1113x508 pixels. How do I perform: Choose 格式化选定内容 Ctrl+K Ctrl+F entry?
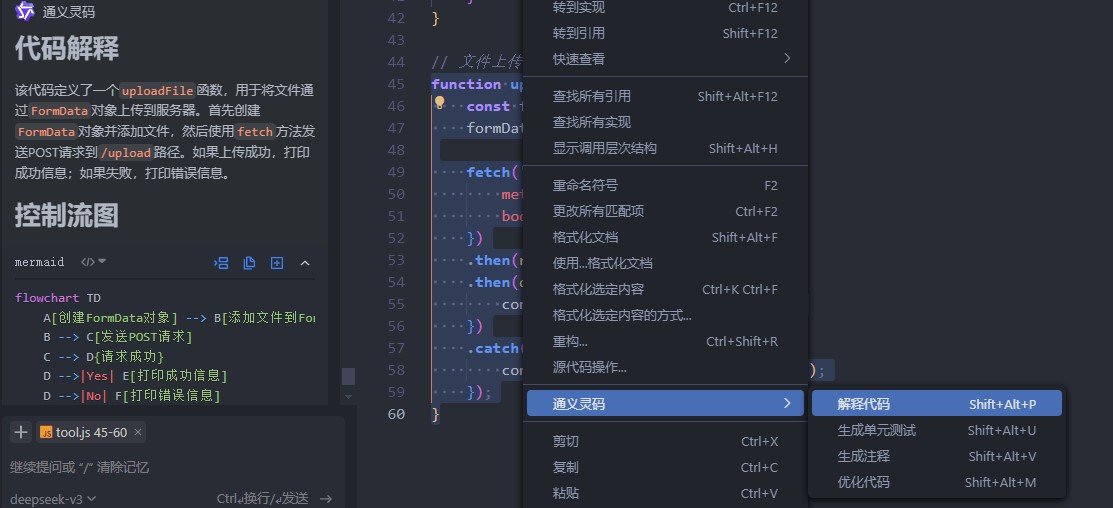click(665, 289)
